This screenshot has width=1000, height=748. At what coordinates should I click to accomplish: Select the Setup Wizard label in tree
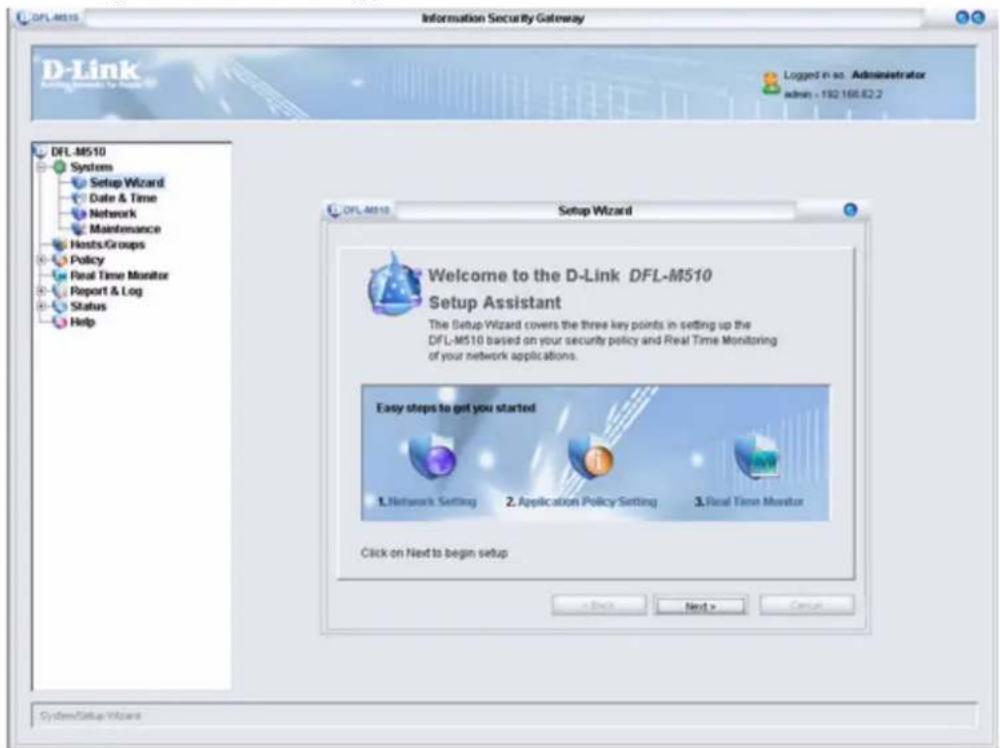click(127, 182)
